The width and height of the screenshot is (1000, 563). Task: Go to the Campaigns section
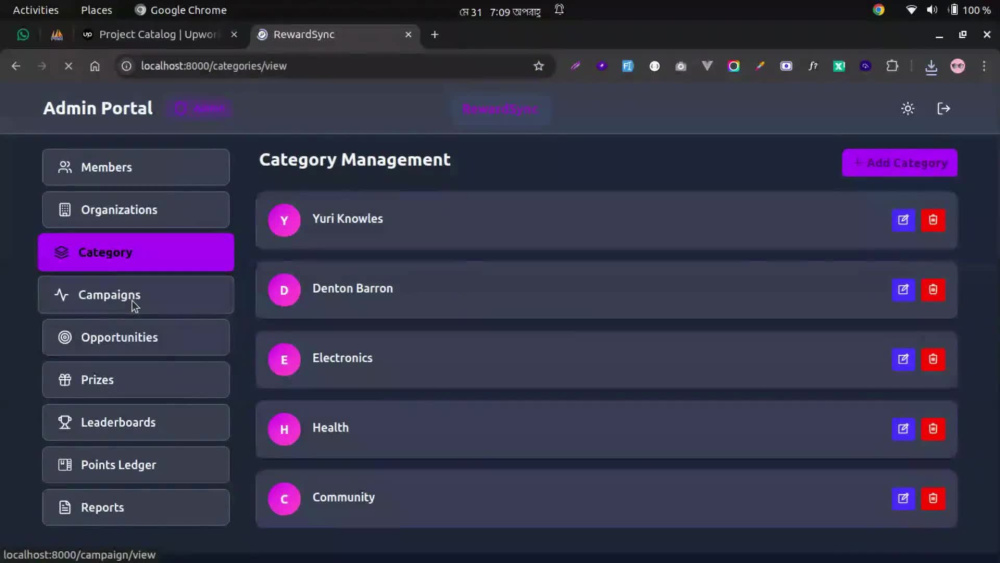[136, 295]
